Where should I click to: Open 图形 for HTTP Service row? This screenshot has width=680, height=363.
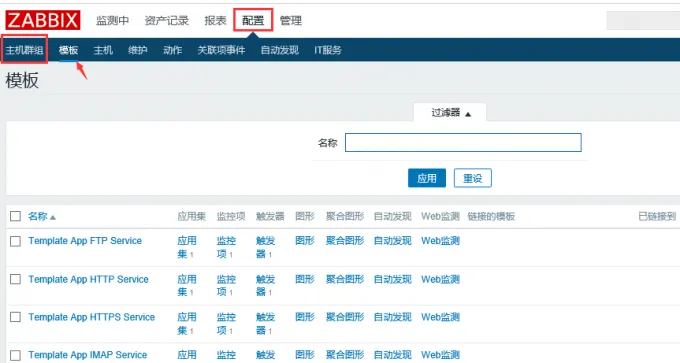(304, 279)
